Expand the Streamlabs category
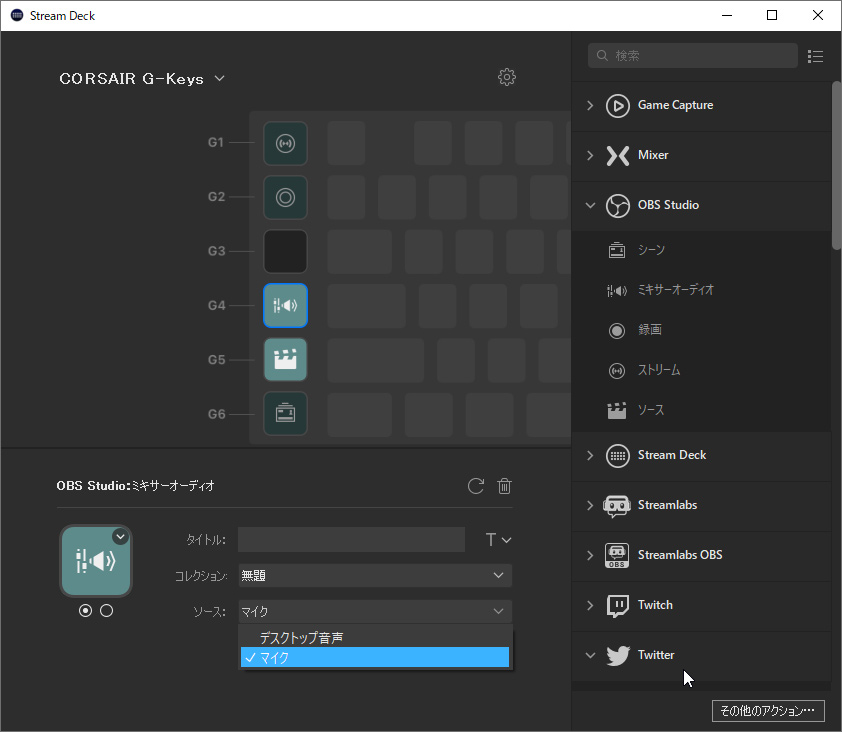The height and width of the screenshot is (732, 842). (x=590, y=506)
